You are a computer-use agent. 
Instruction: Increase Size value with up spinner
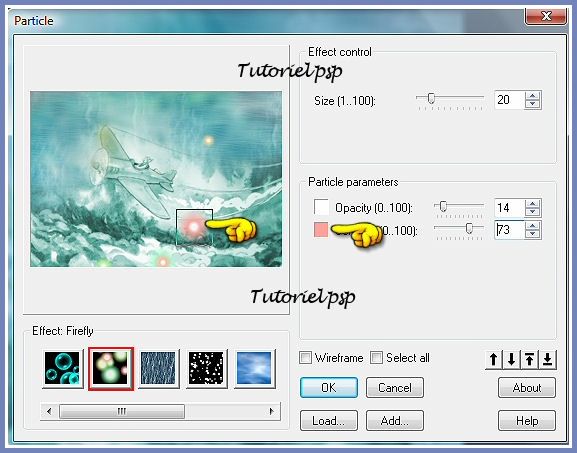[532, 96]
